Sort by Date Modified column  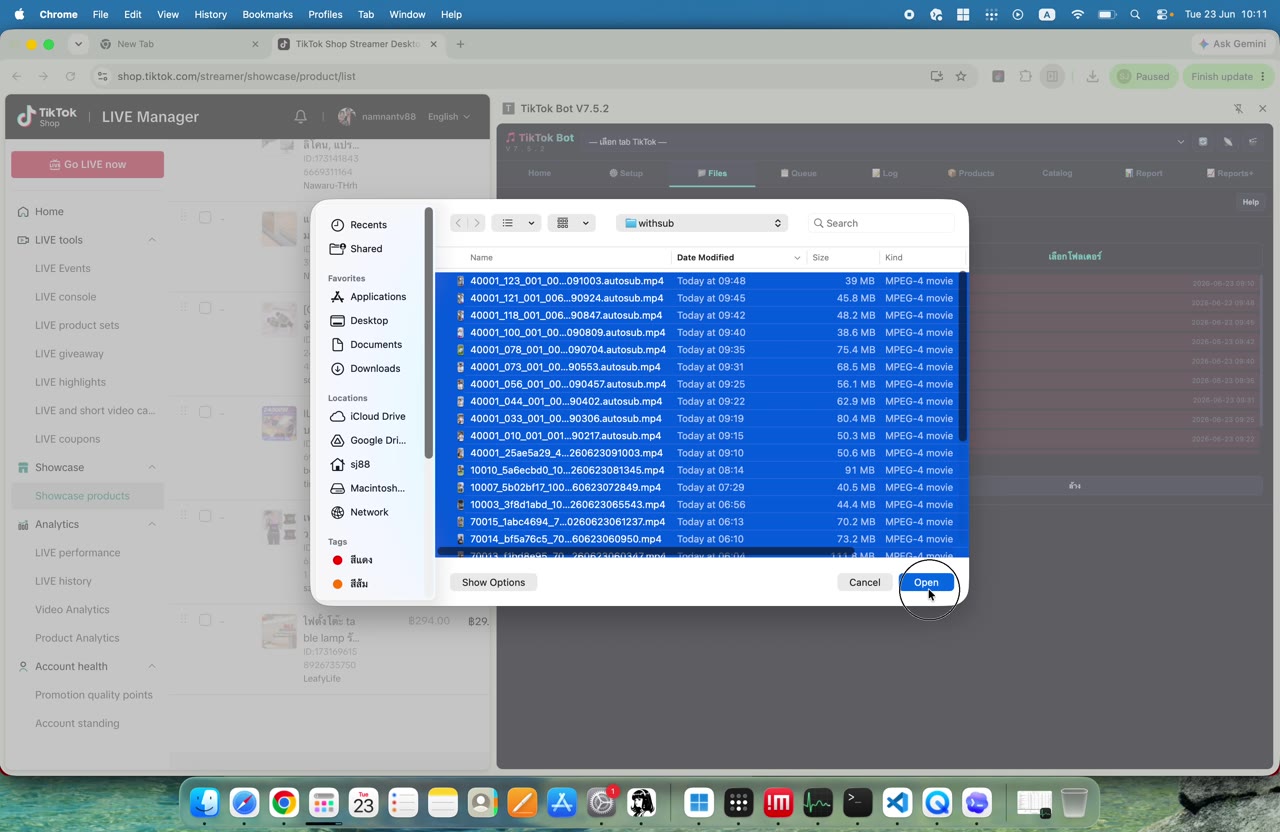[738, 257]
